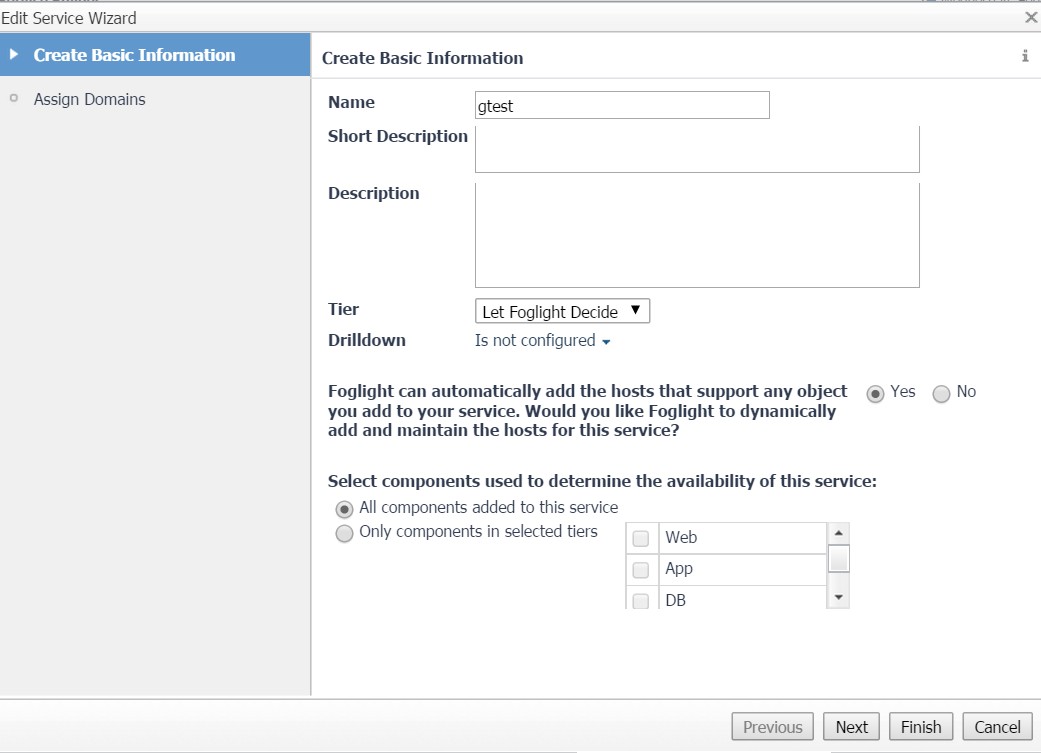The image size is (1041, 753).
Task: Click tier list scrollbar up arrow
Action: click(x=839, y=533)
